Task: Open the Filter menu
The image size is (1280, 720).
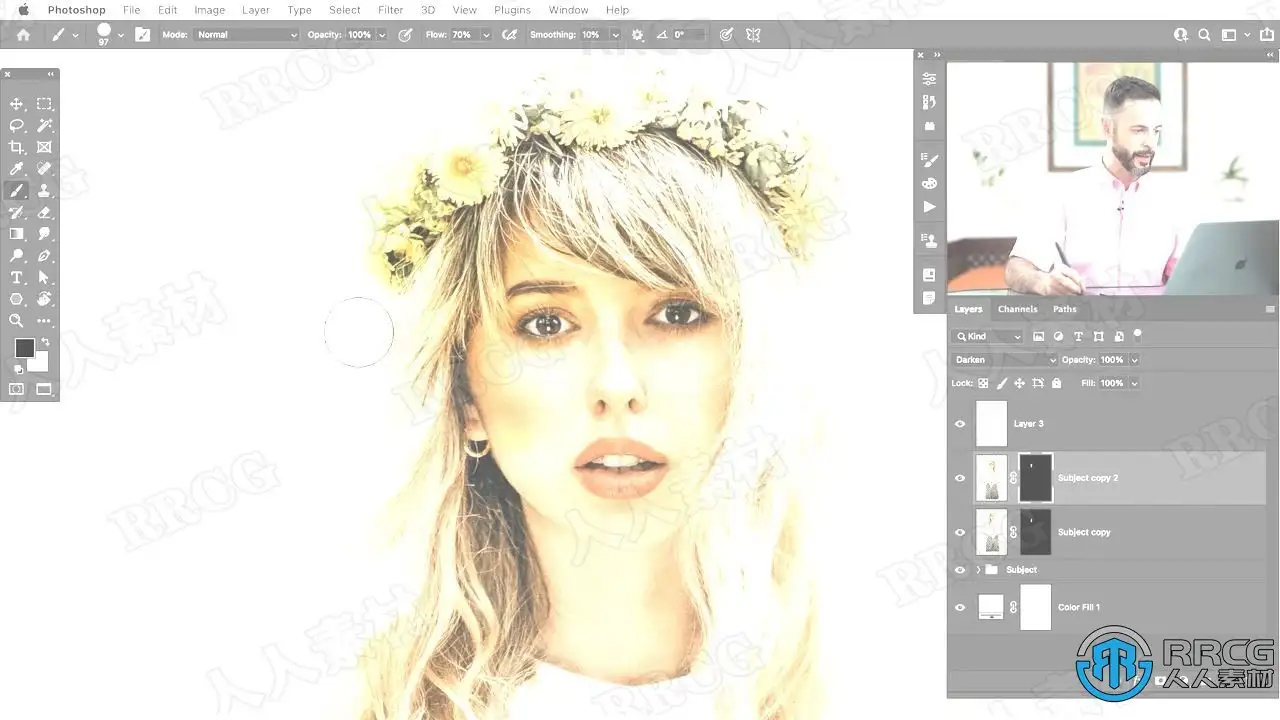Action: tap(391, 10)
